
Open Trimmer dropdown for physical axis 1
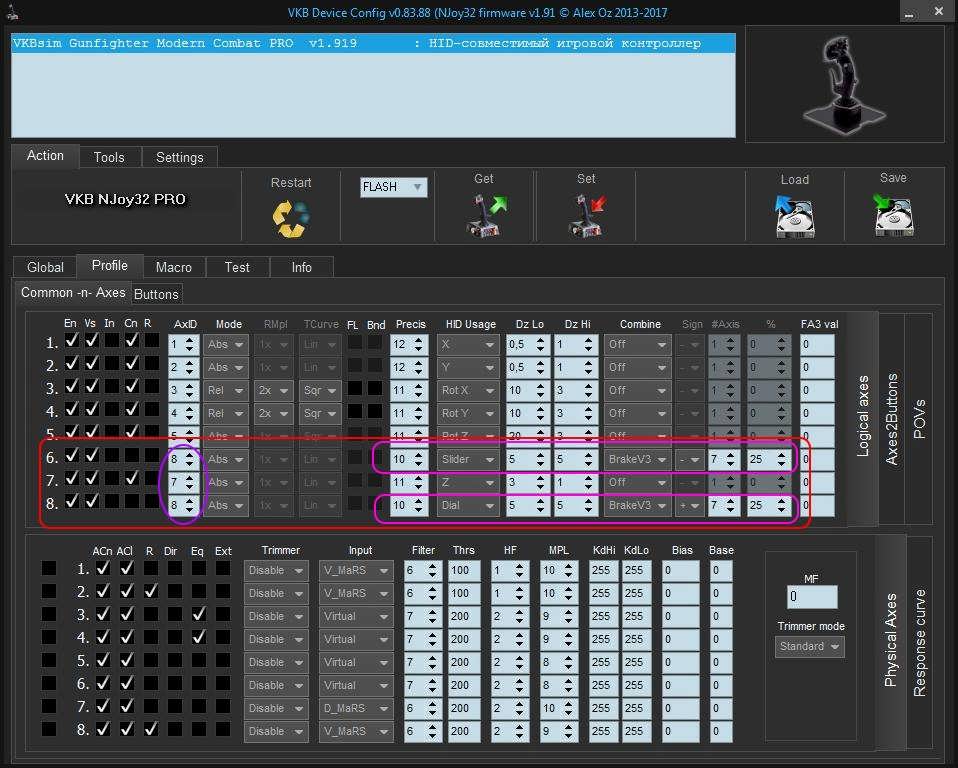point(276,571)
